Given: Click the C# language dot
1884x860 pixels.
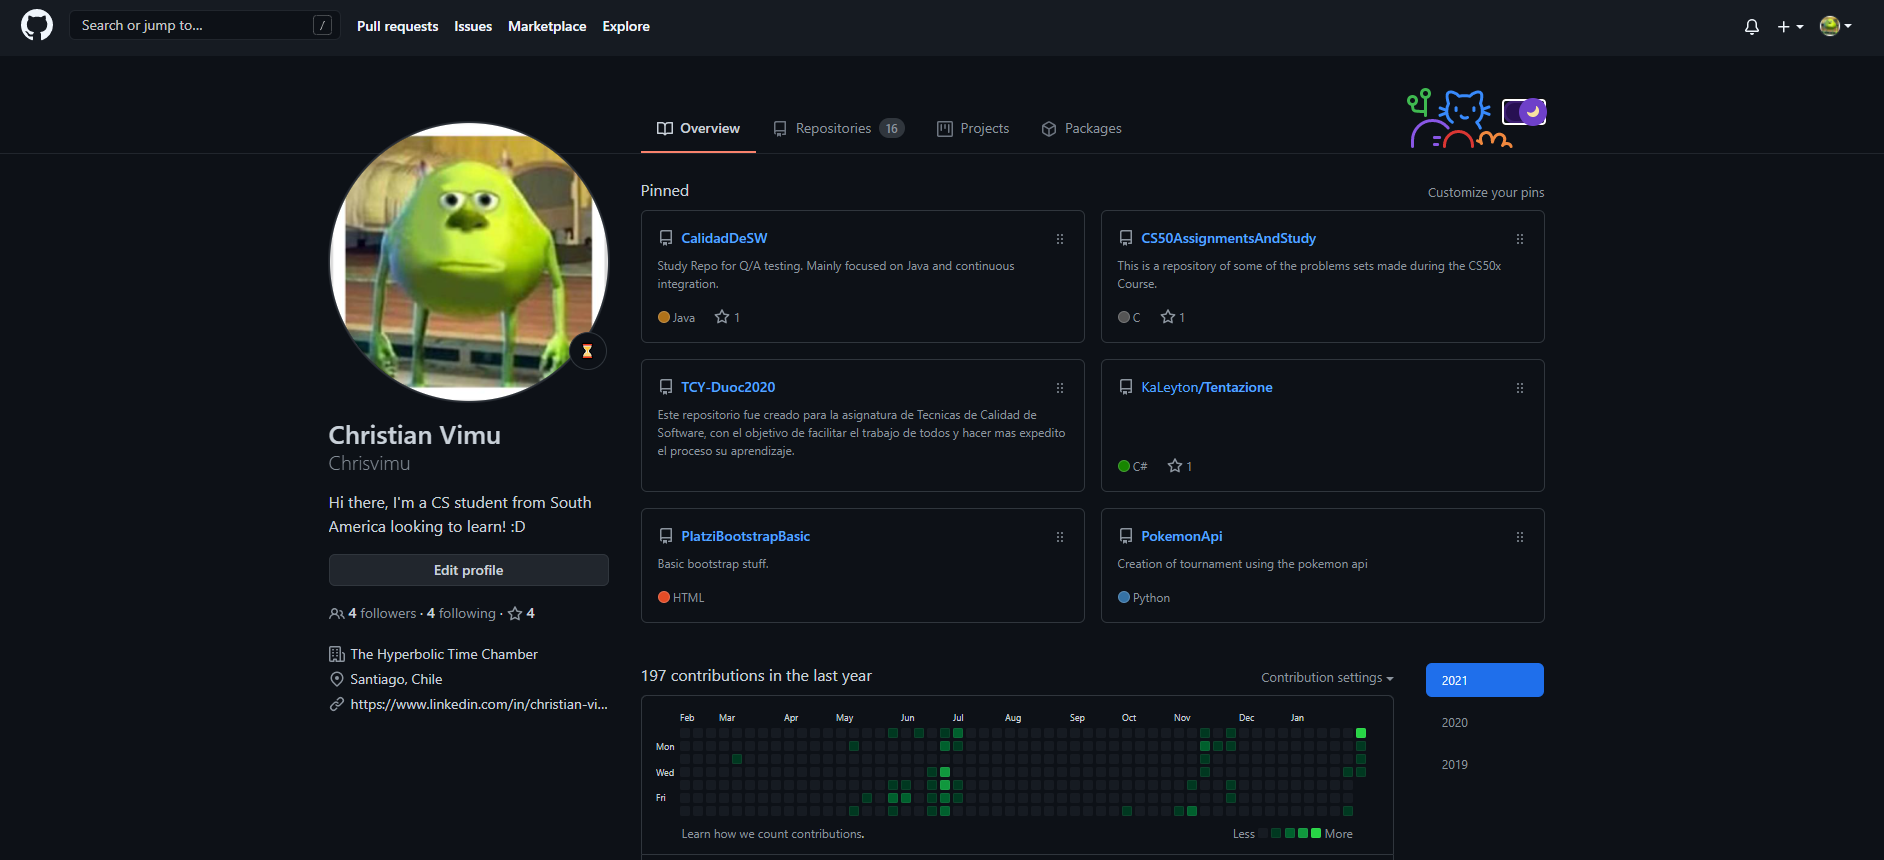Looking at the screenshot, I should [1124, 466].
